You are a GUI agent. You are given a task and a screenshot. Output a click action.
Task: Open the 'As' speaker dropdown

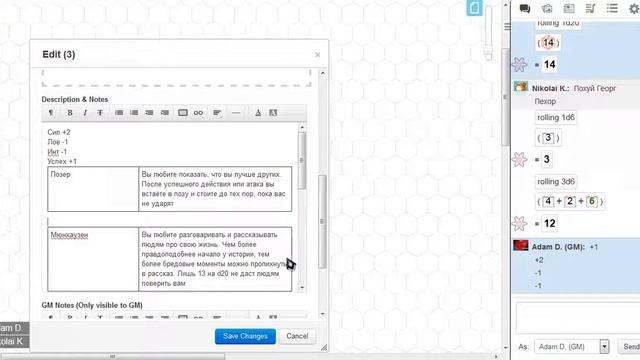tap(571, 347)
